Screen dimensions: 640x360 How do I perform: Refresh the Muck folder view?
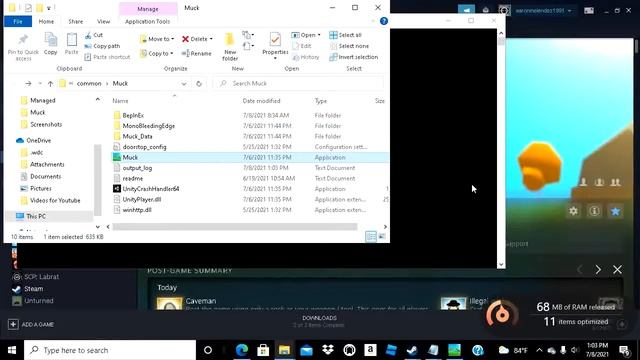pos(199,83)
